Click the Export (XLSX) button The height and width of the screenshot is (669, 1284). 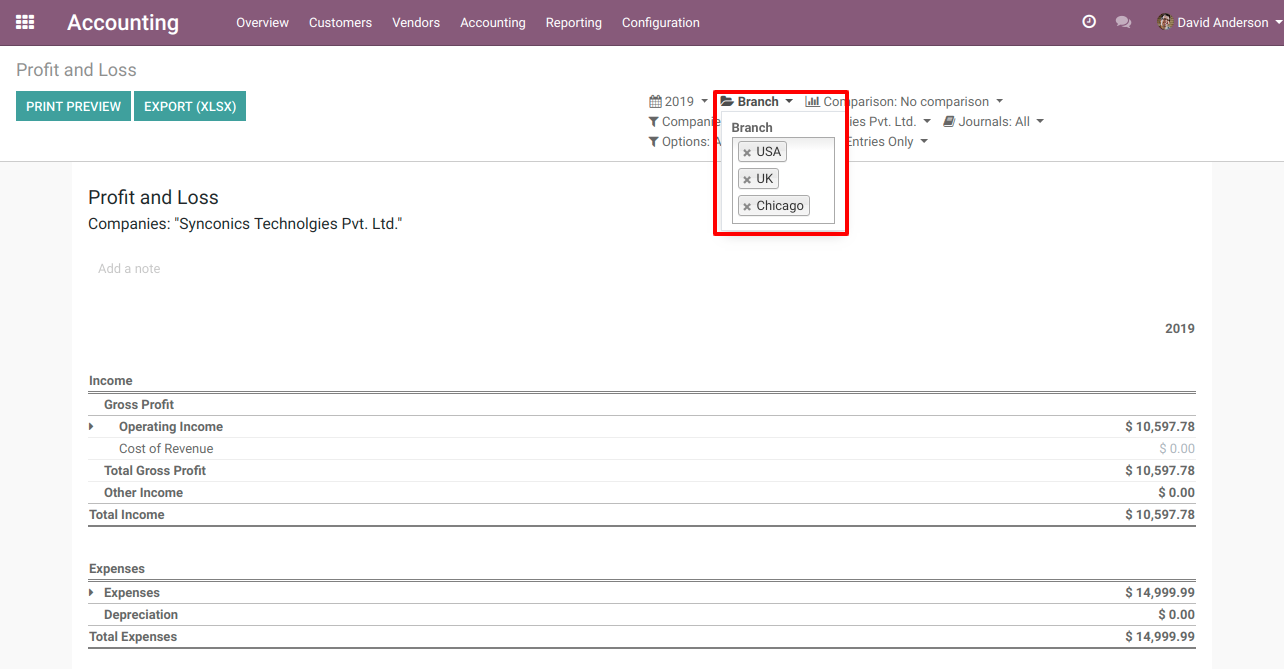[x=190, y=107]
